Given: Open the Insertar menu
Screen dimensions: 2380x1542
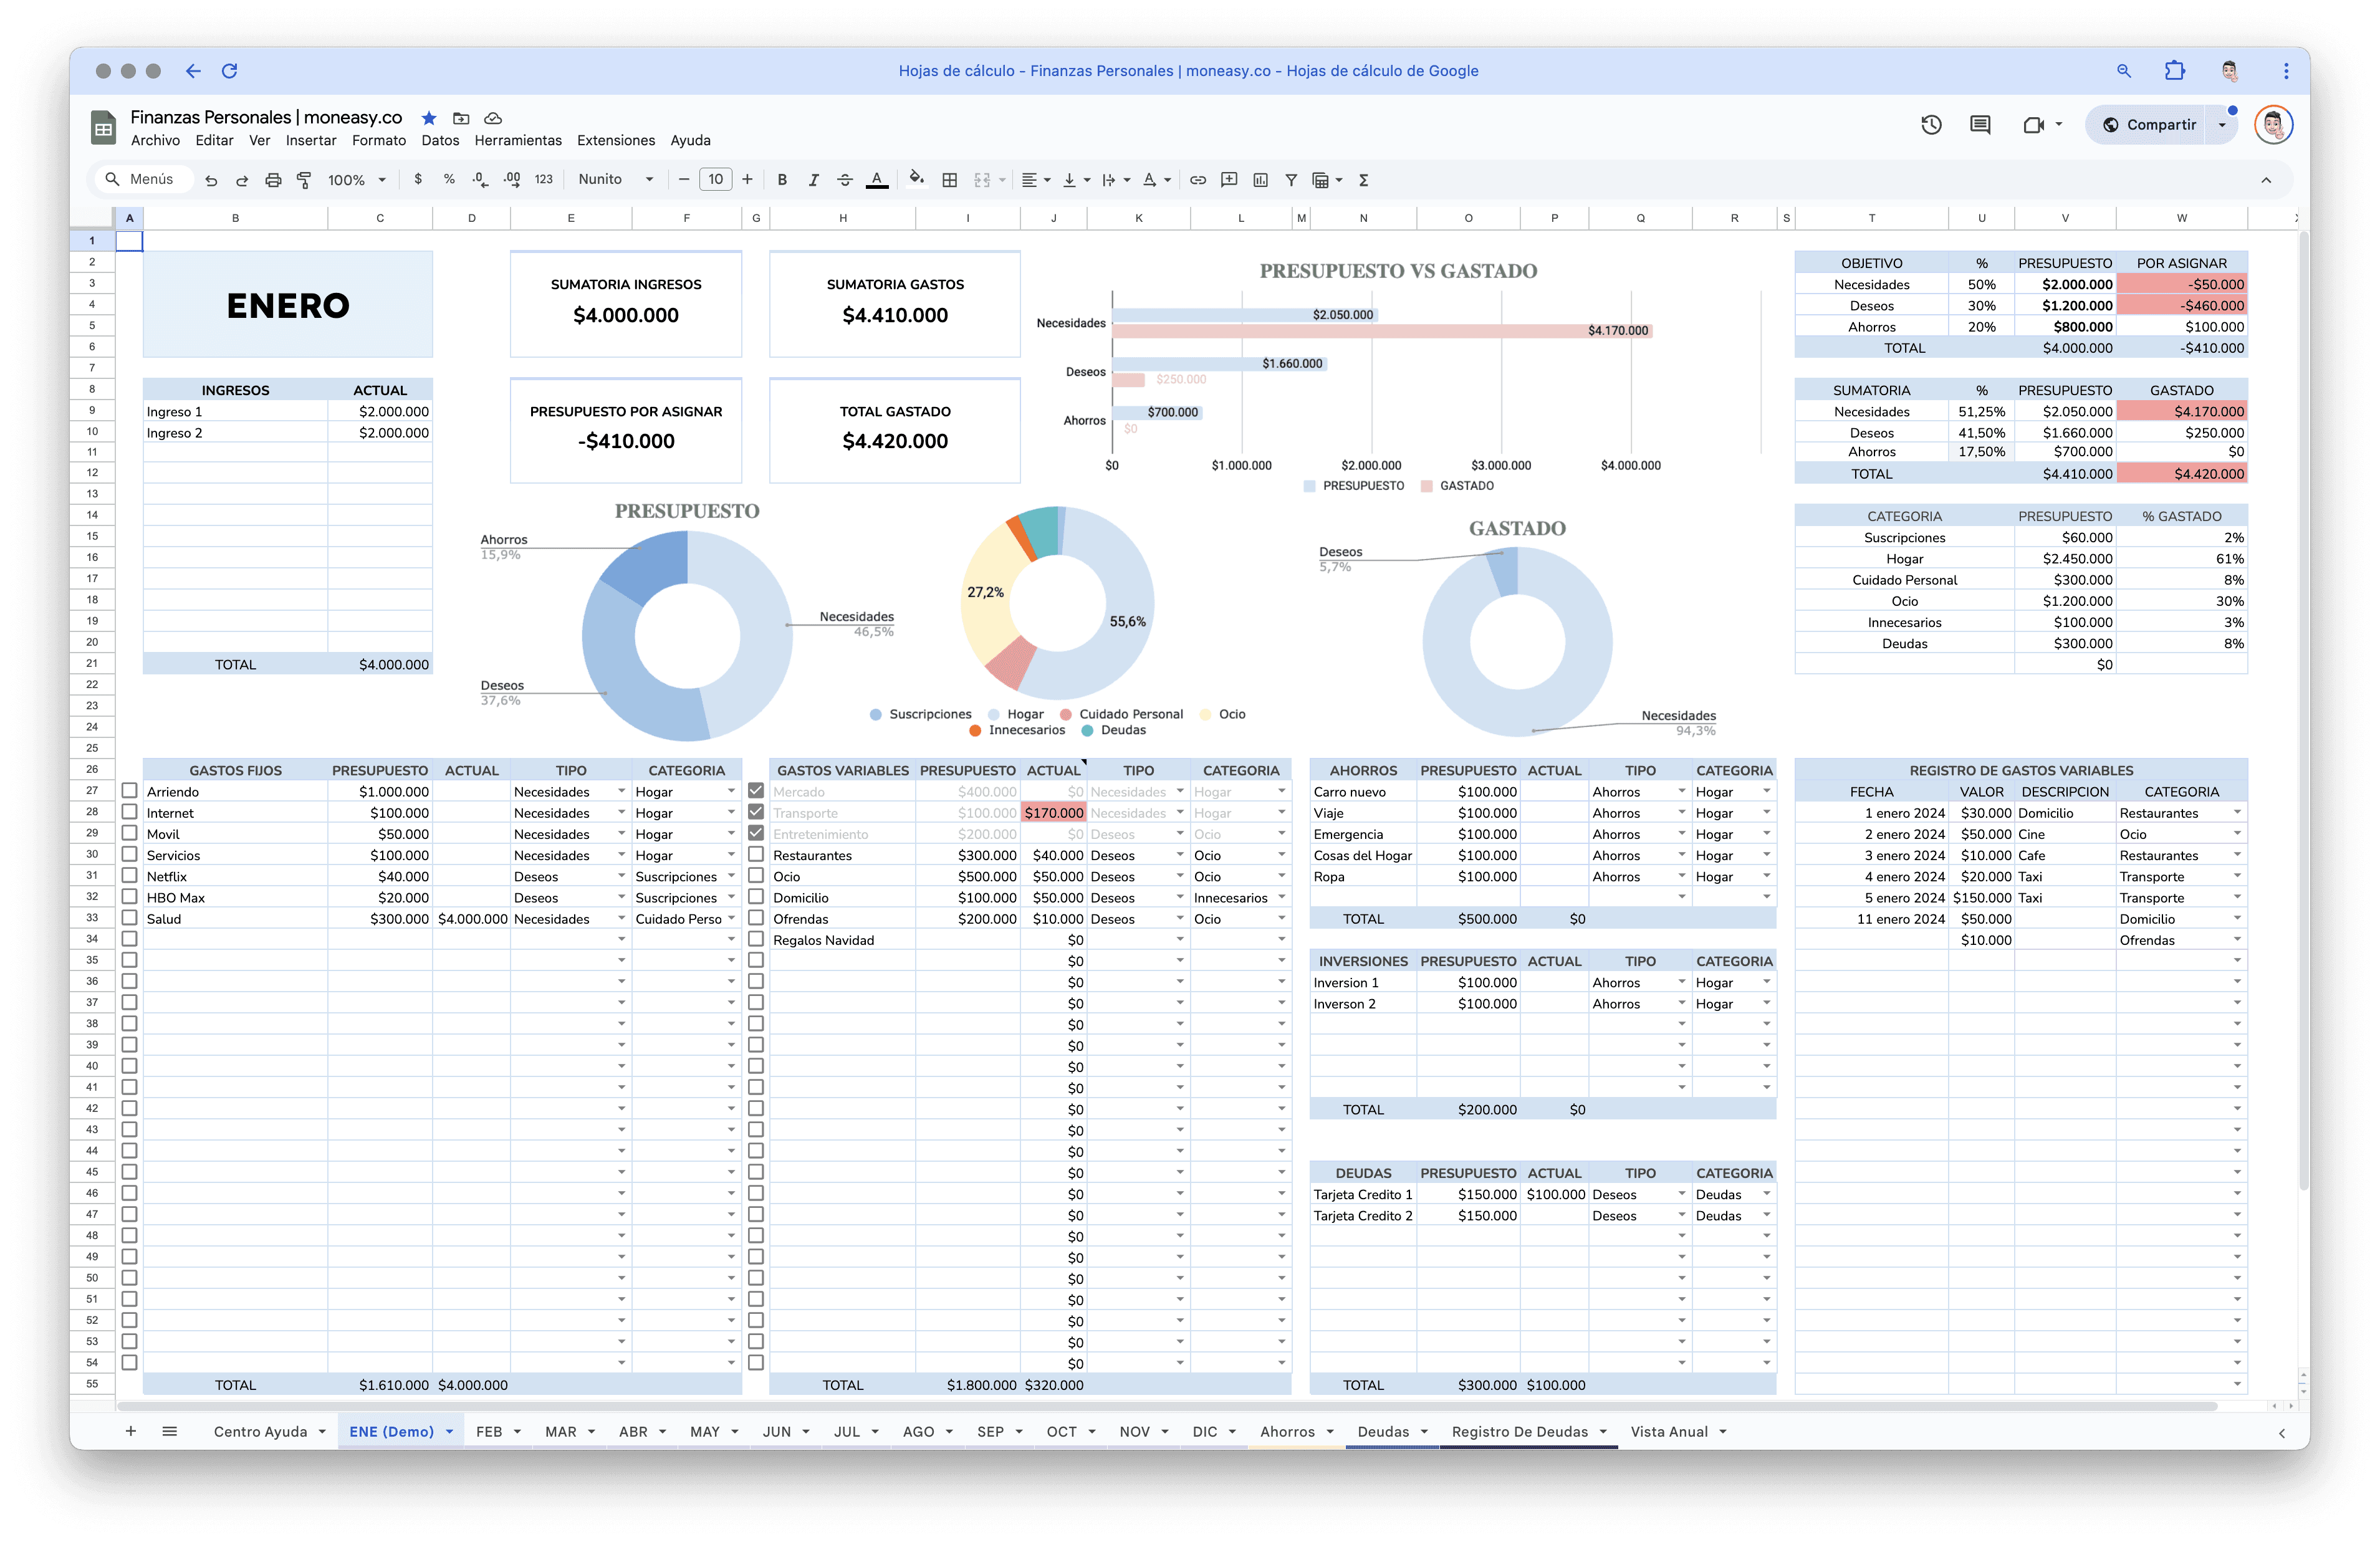Looking at the screenshot, I should [311, 141].
